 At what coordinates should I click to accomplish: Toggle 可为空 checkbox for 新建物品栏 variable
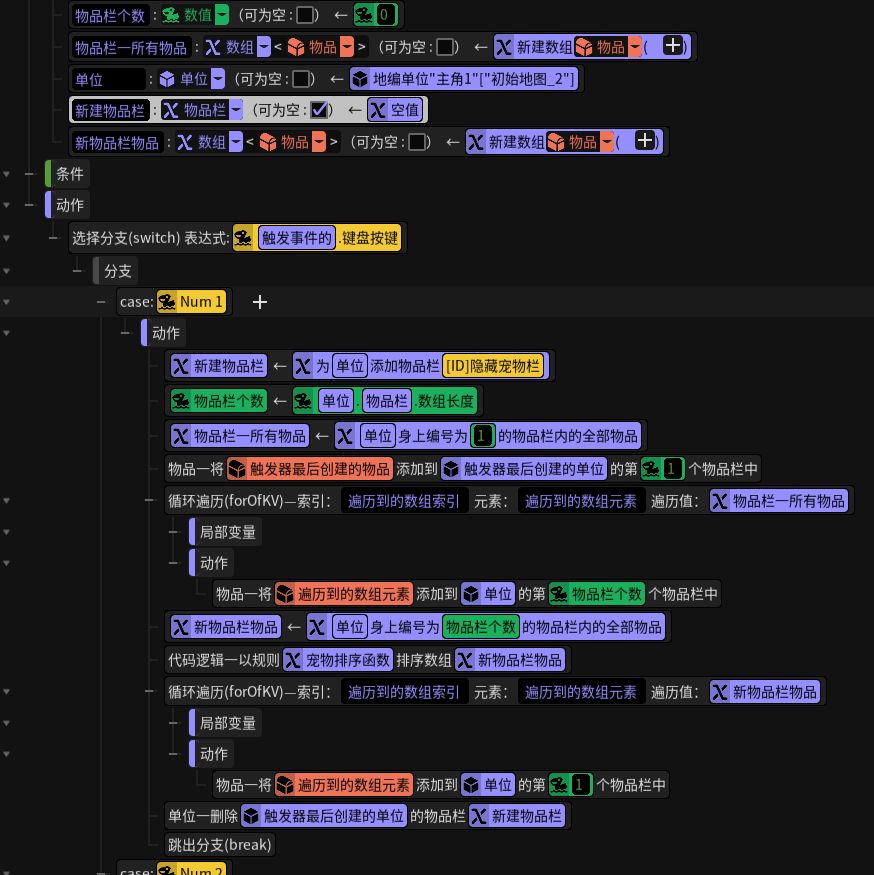click(319, 110)
